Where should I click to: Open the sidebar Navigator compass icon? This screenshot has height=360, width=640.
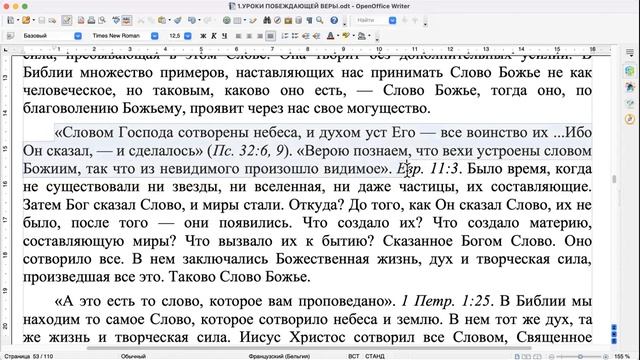point(630,119)
